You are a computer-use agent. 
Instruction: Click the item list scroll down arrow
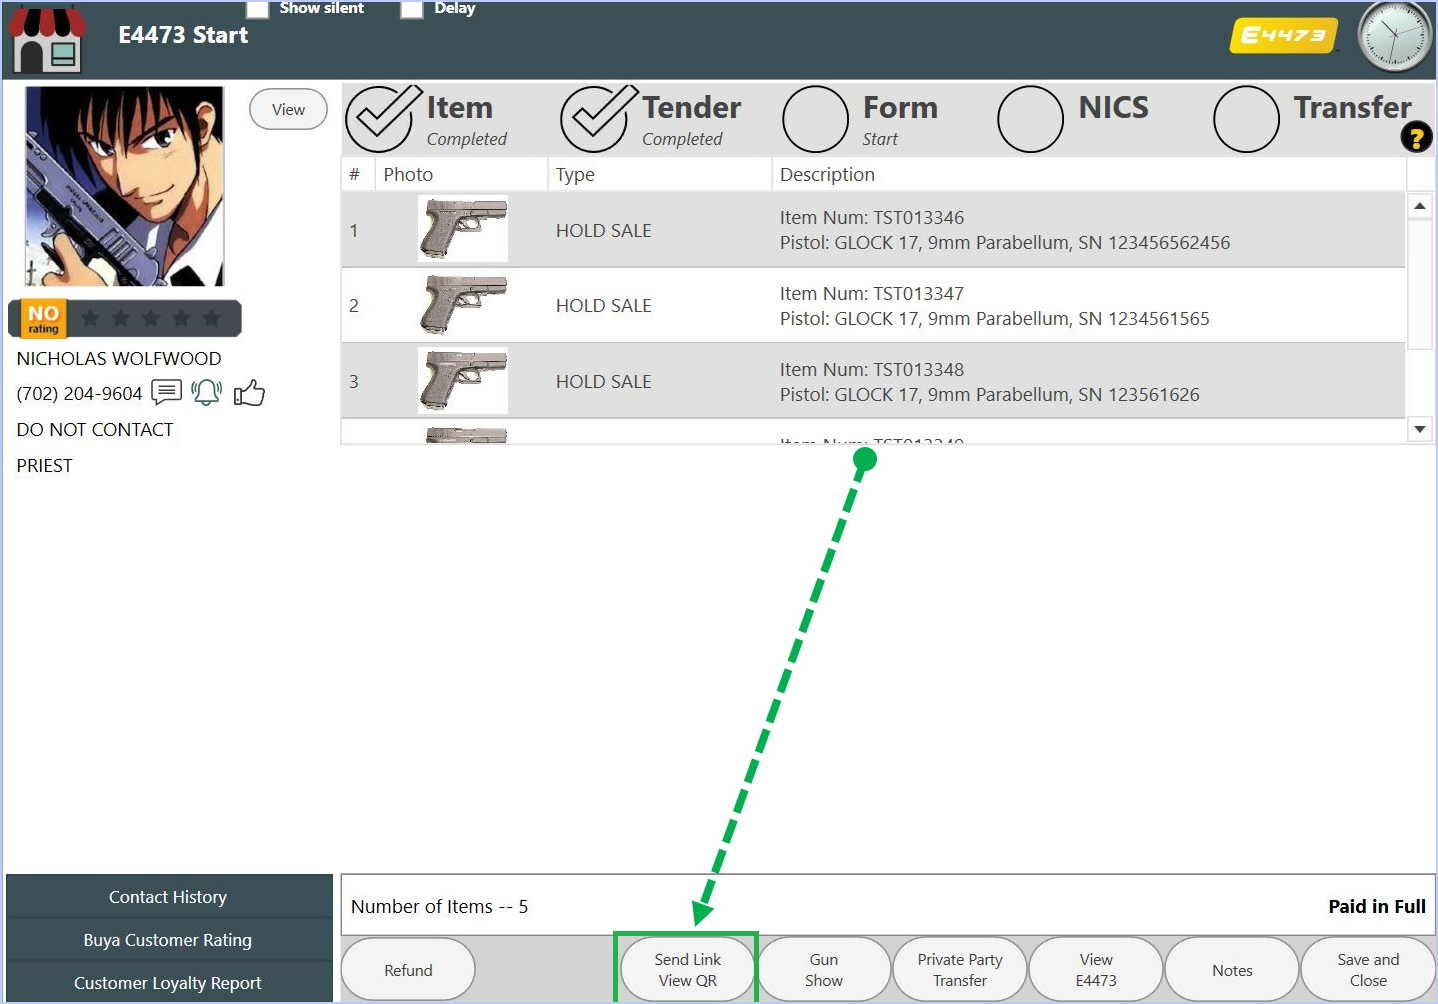pyautogui.click(x=1420, y=429)
